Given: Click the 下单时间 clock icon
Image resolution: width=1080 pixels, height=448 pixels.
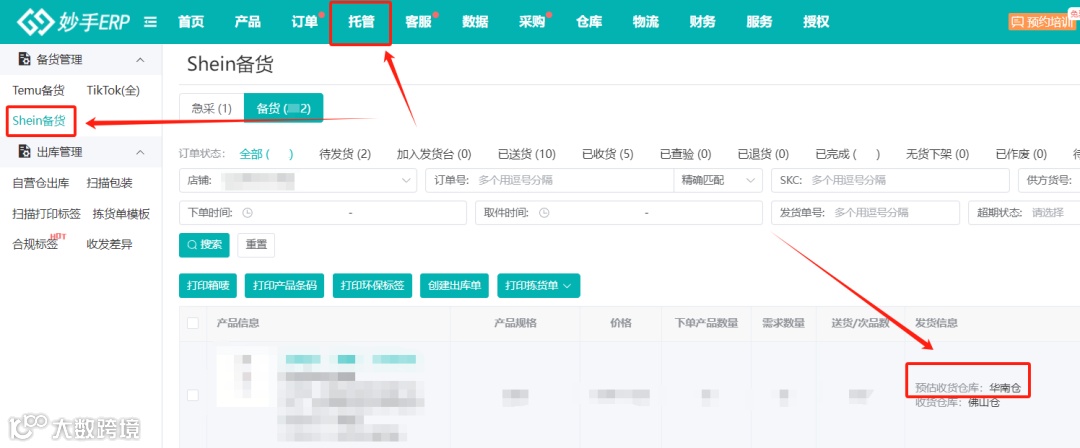Looking at the screenshot, I should click(x=248, y=213).
